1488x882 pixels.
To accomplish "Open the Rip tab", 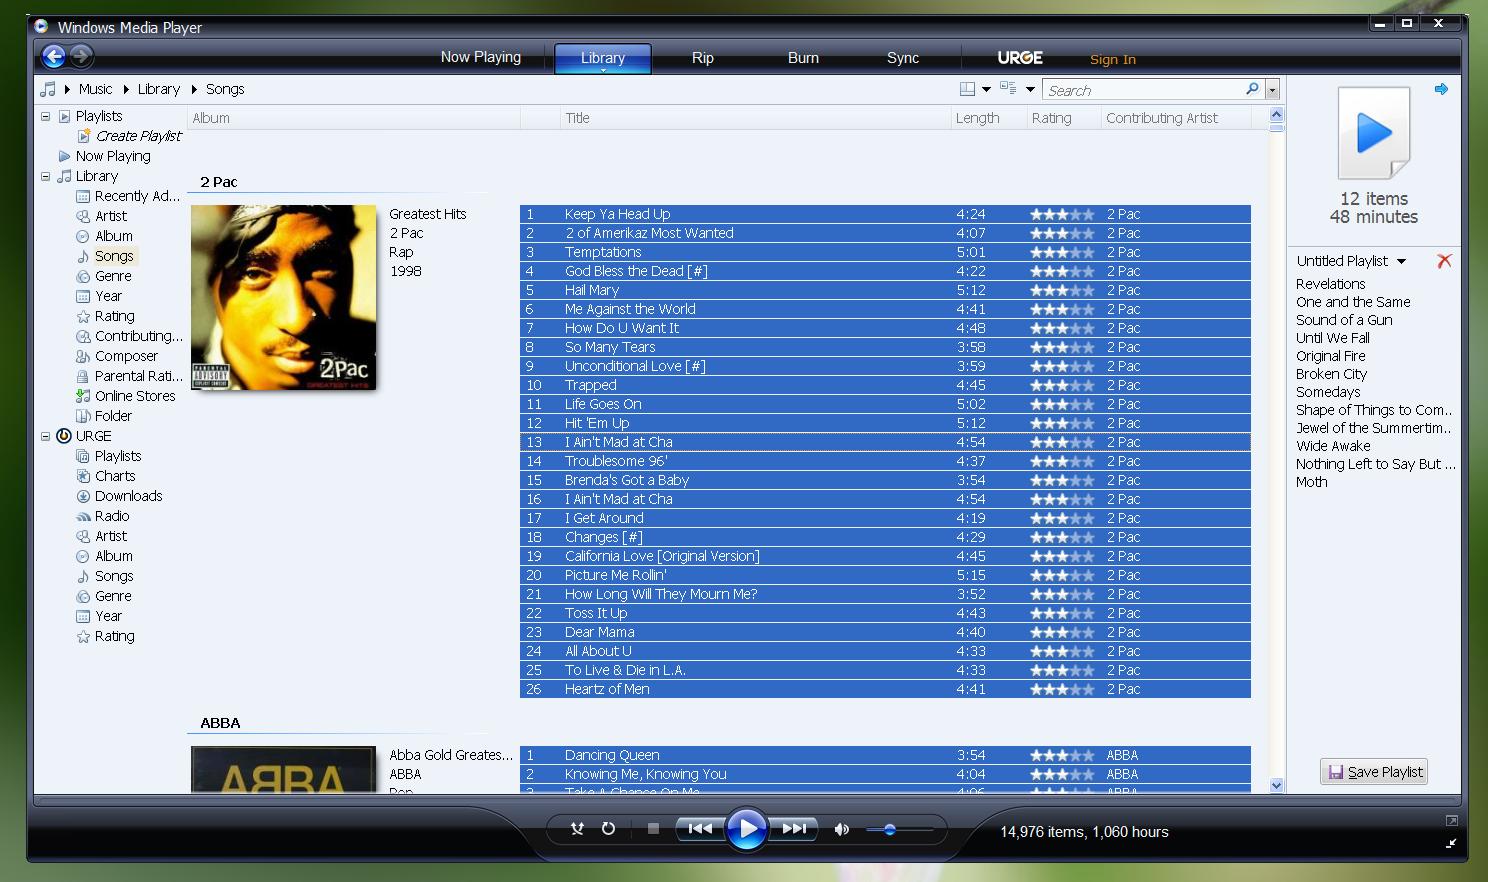I will [x=703, y=58].
